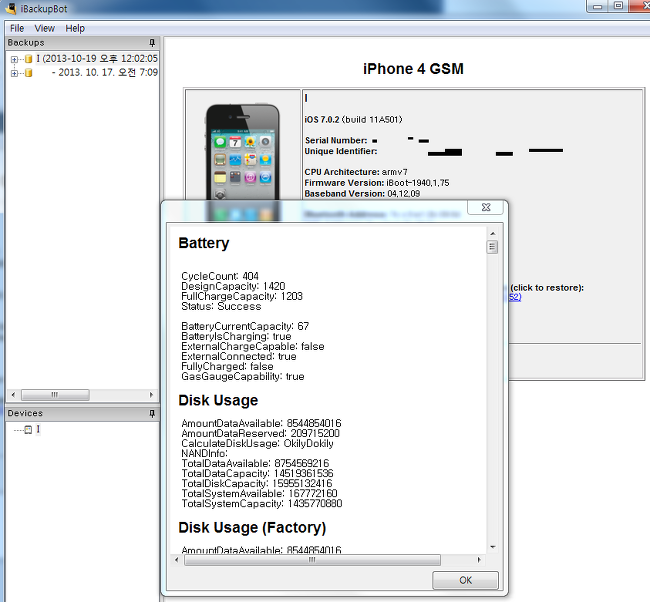Click the 'DesignCapacity: 1420' line
The width and height of the screenshot is (650, 602).
233,286
